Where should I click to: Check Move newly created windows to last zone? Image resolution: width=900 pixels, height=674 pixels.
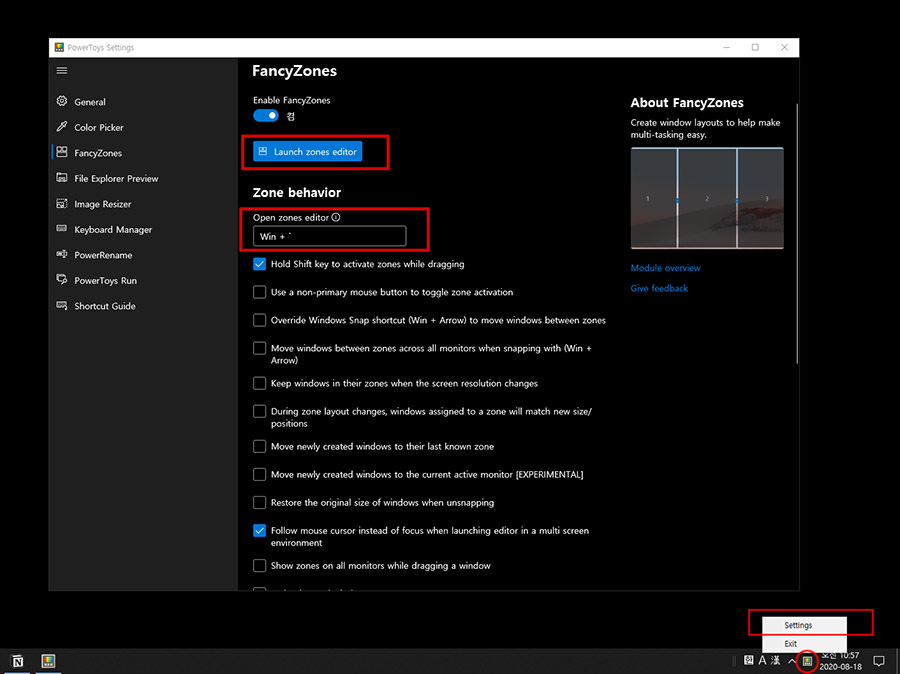coord(259,446)
